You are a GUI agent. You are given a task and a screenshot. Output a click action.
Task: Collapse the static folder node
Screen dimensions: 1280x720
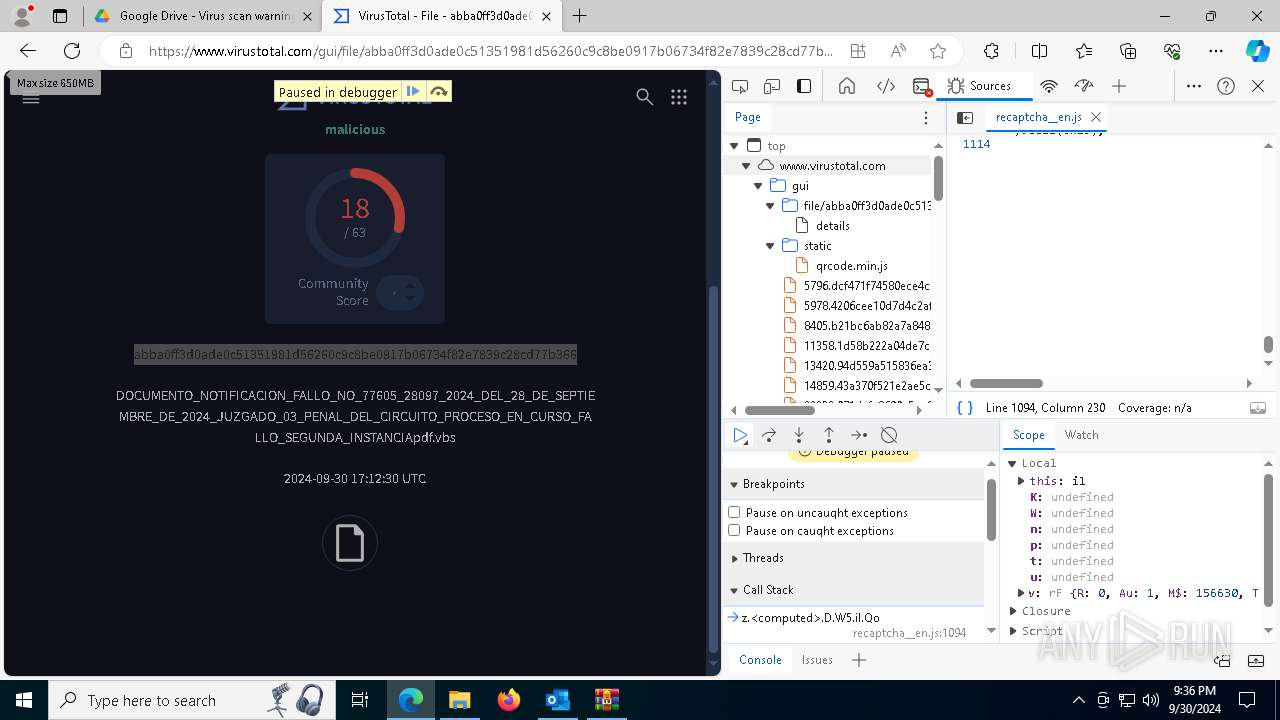pos(770,246)
